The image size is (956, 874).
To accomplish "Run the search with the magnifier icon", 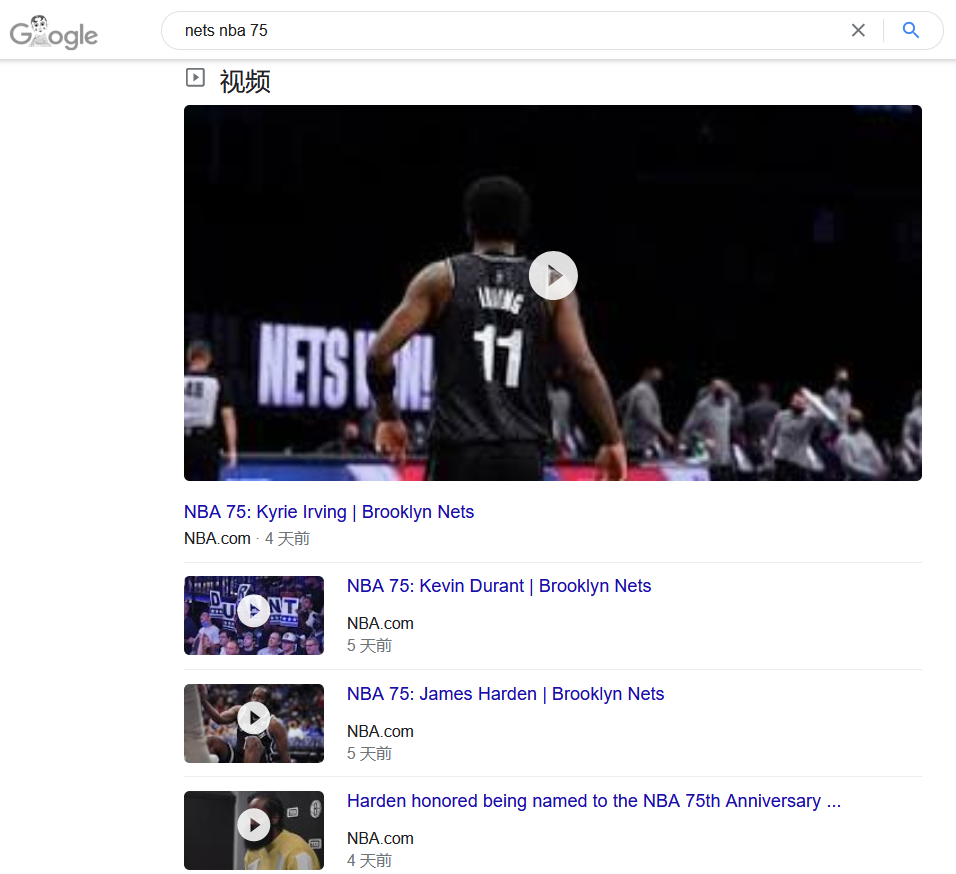I will (910, 30).
